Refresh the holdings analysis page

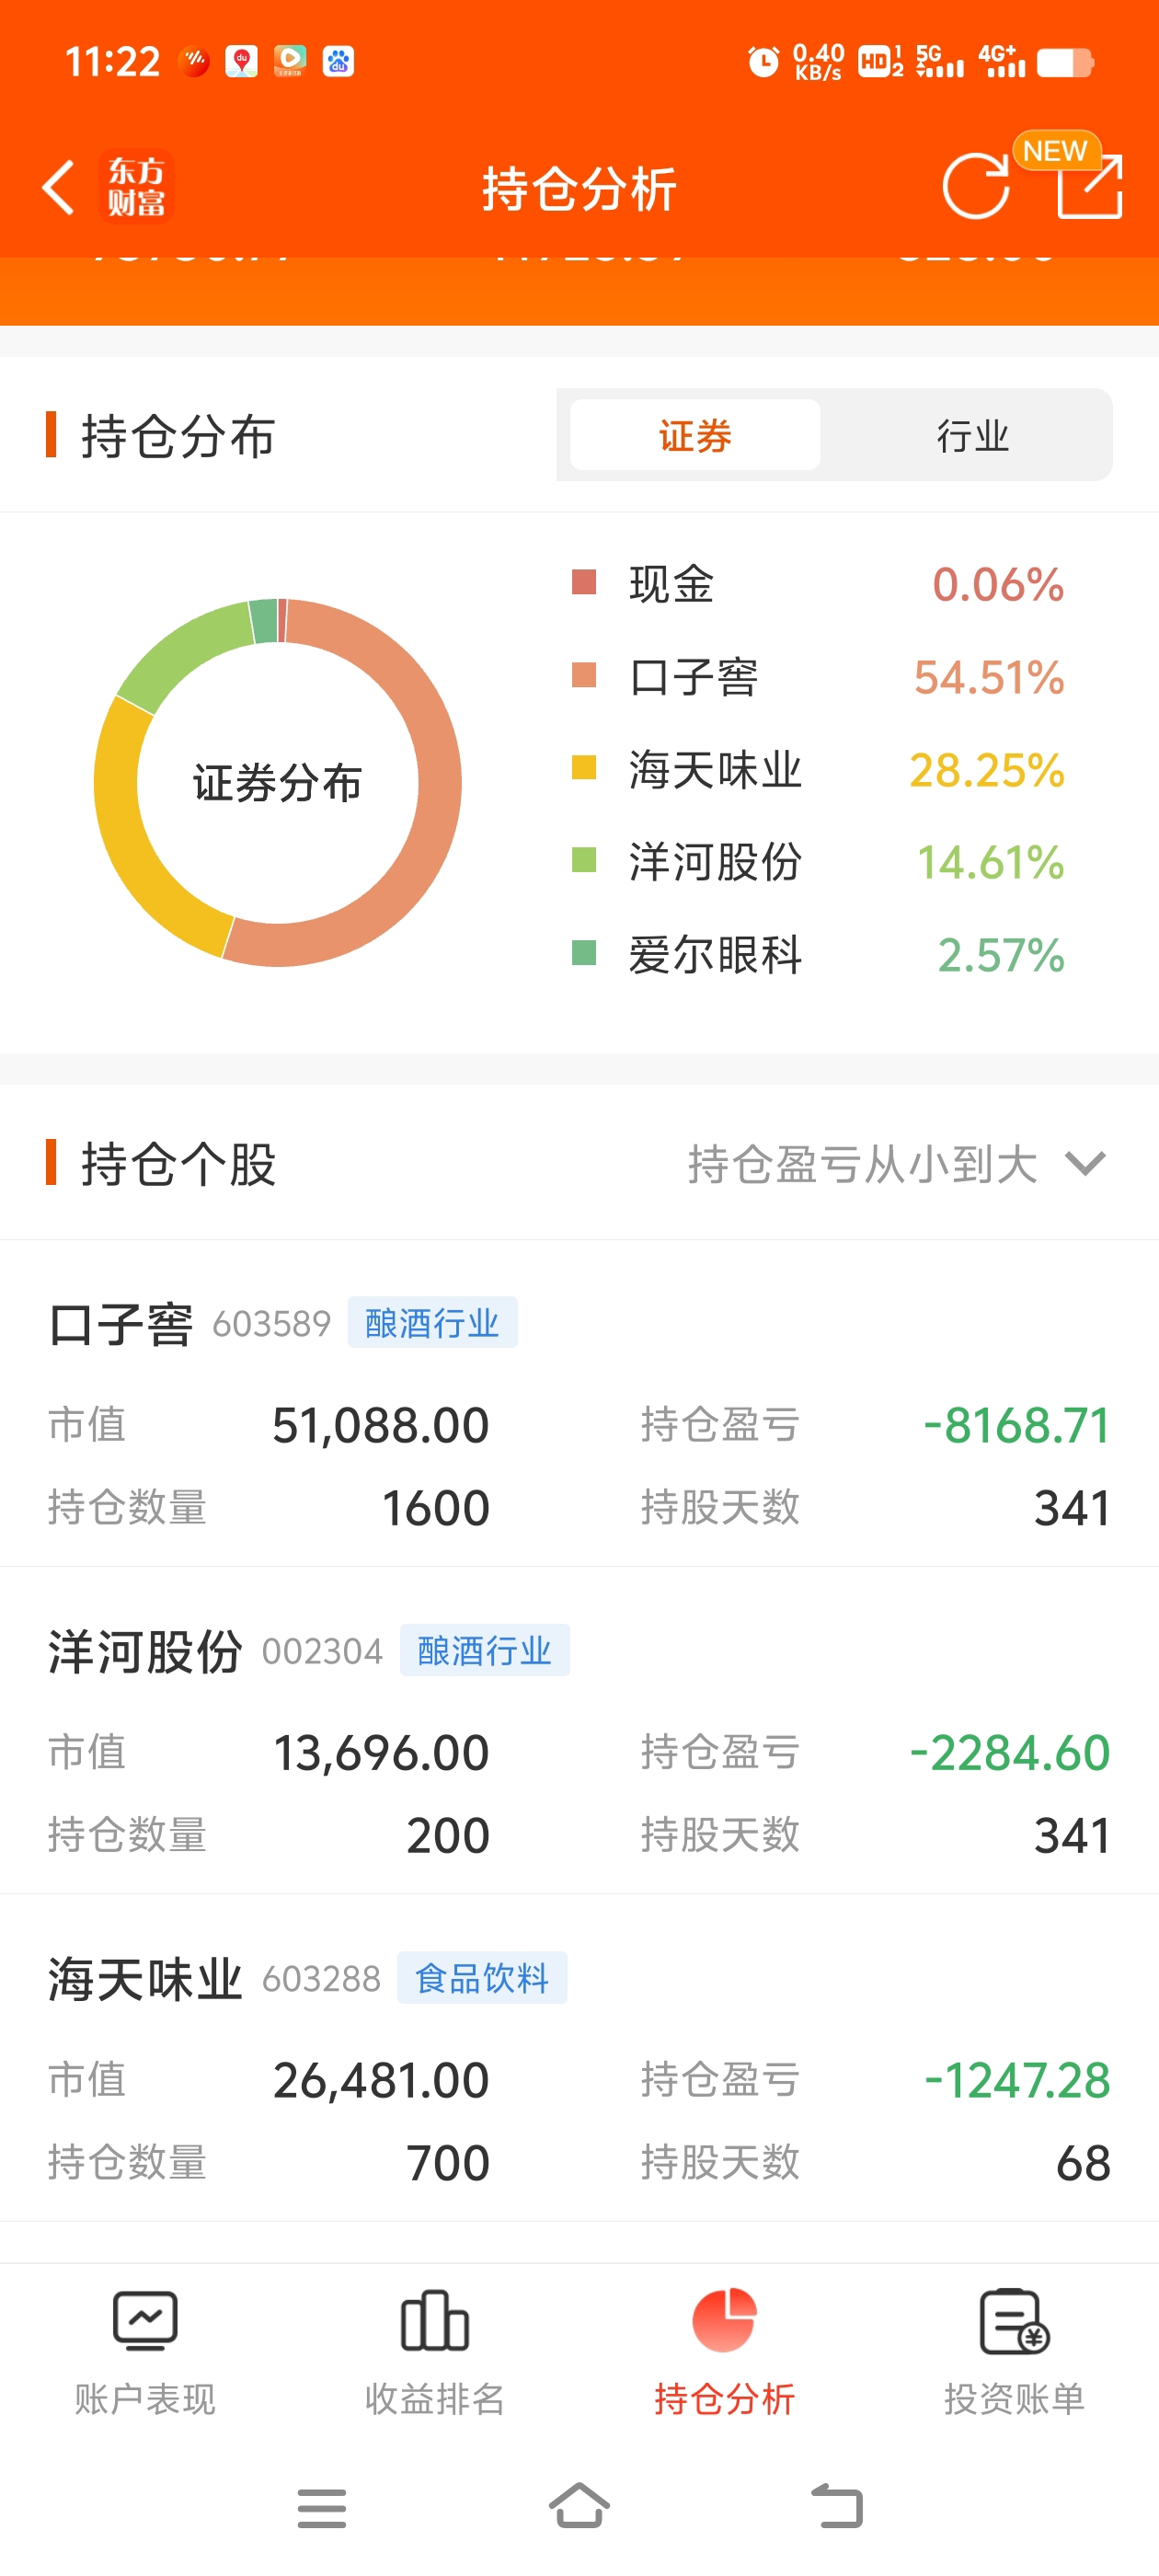[976, 186]
